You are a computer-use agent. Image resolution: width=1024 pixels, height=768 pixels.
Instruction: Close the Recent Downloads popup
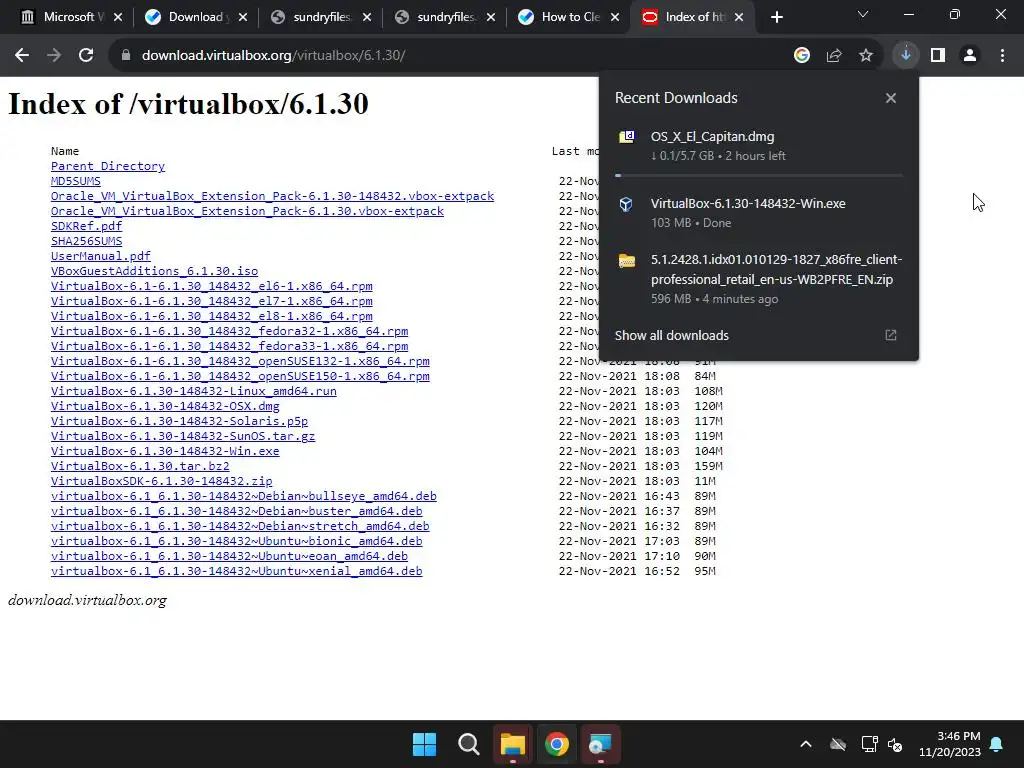pos(891,98)
